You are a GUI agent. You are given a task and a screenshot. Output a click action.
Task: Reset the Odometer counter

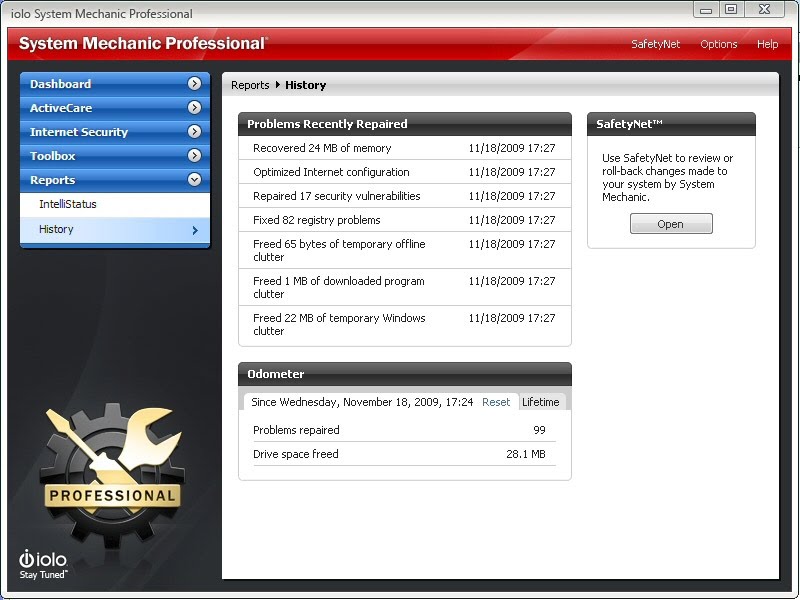[496, 402]
